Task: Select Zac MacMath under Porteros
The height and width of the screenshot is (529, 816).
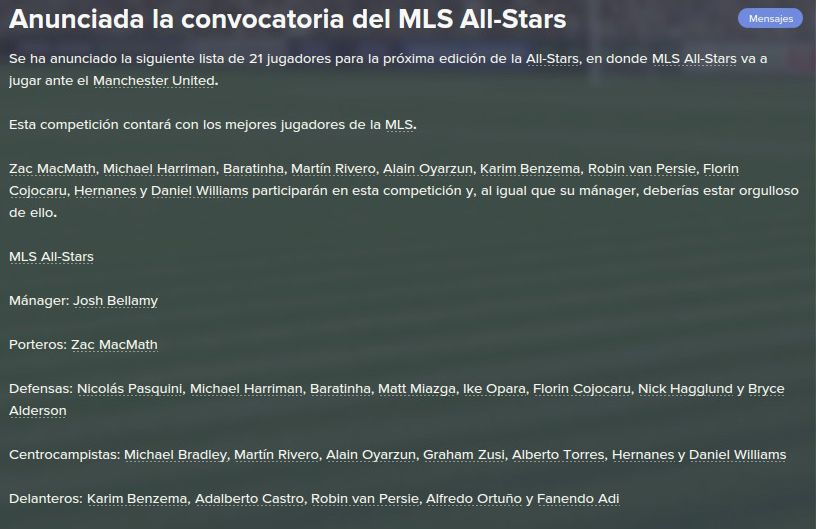Action: click(x=114, y=345)
